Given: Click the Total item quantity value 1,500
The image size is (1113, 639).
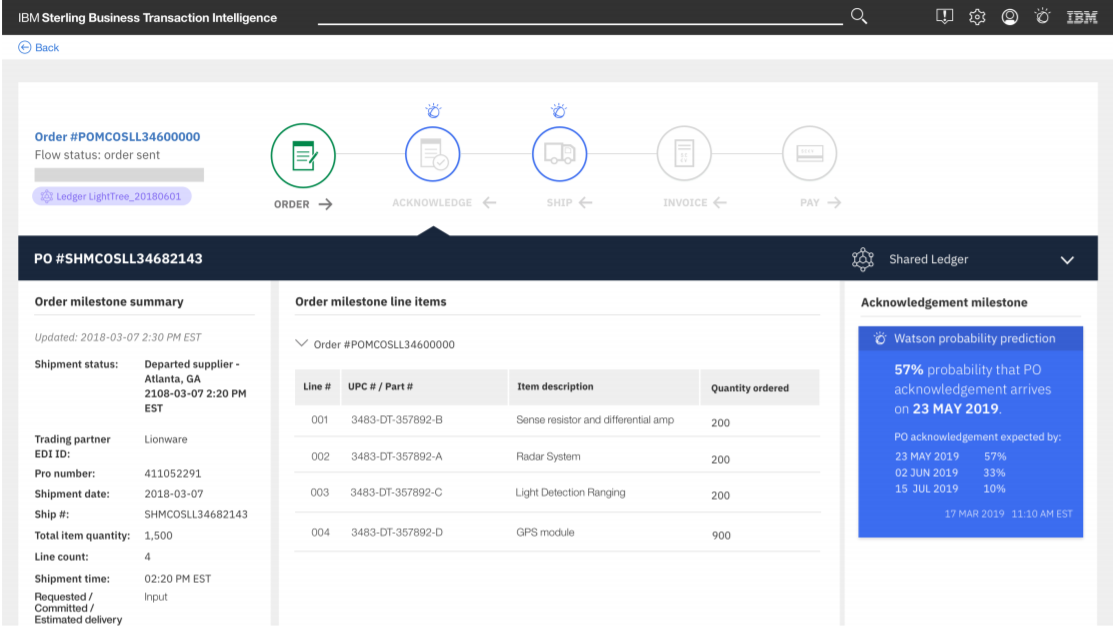Looking at the screenshot, I should [158, 536].
